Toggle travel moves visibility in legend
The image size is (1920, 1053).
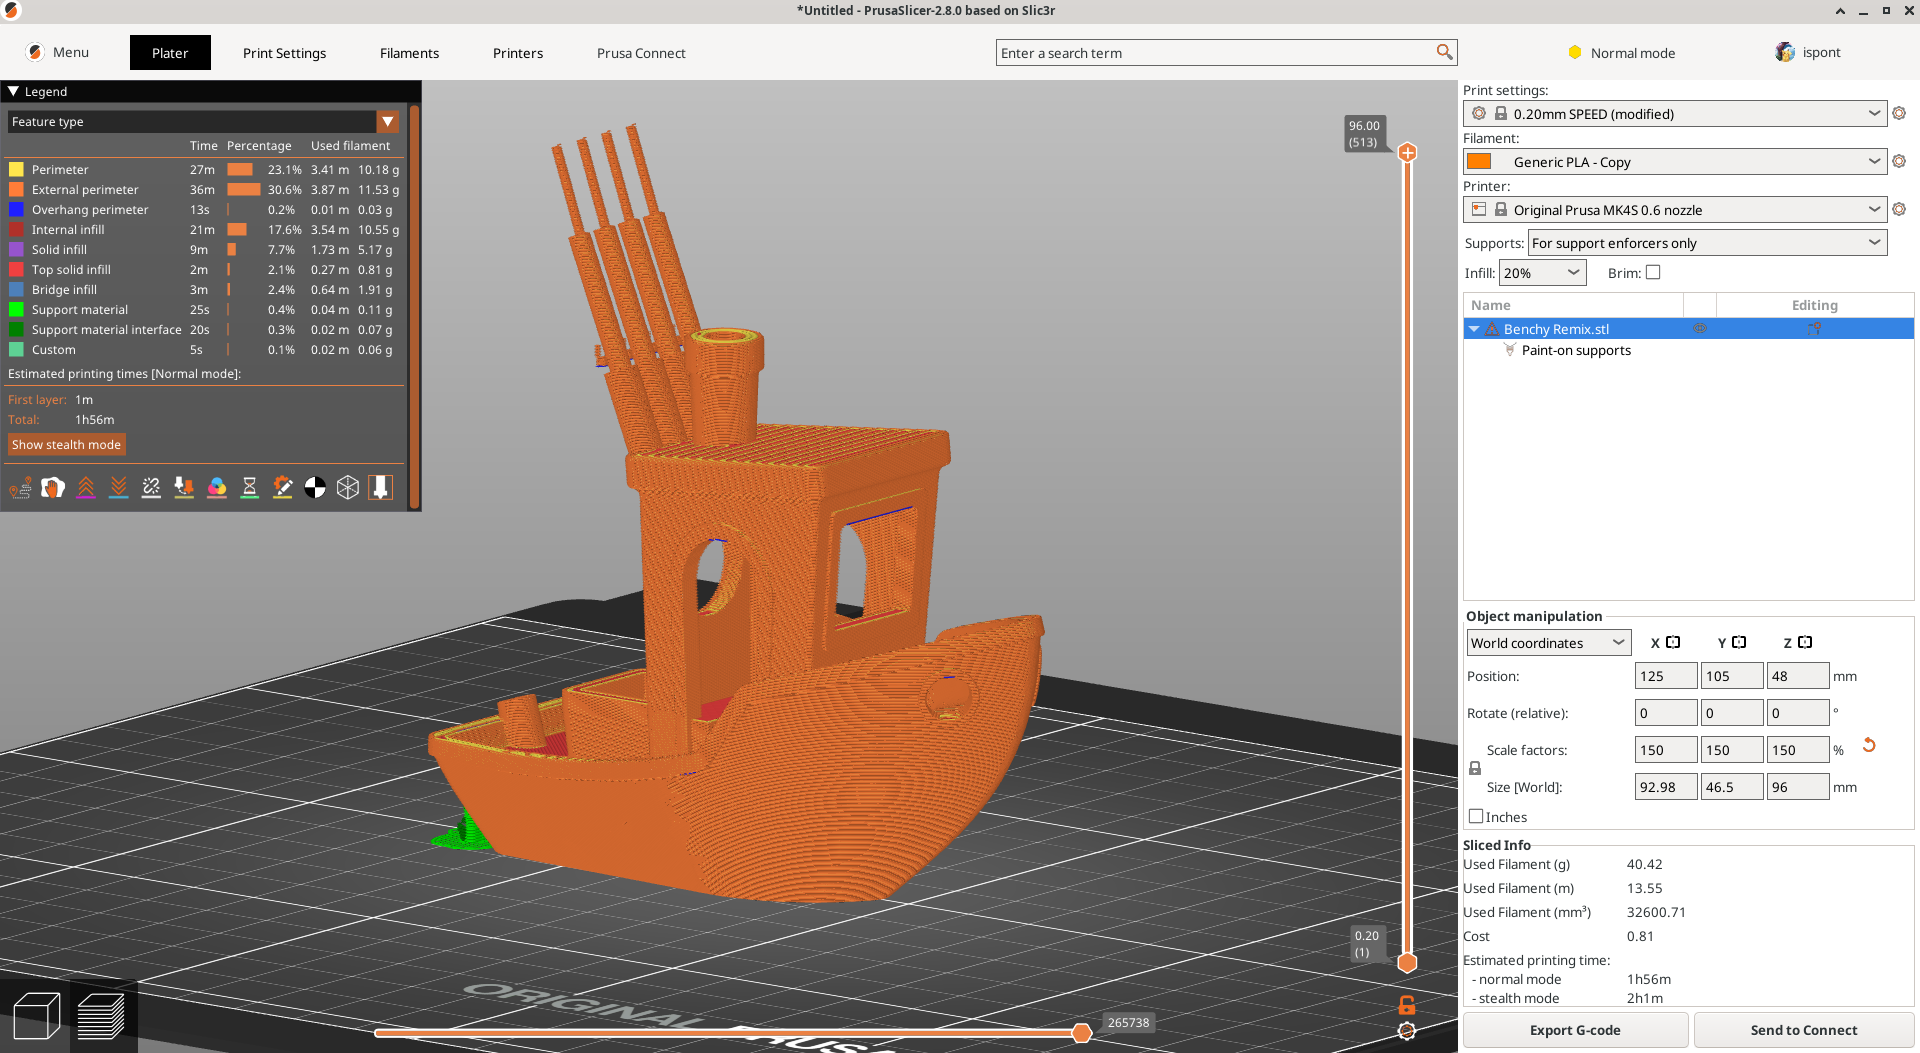(20, 488)
